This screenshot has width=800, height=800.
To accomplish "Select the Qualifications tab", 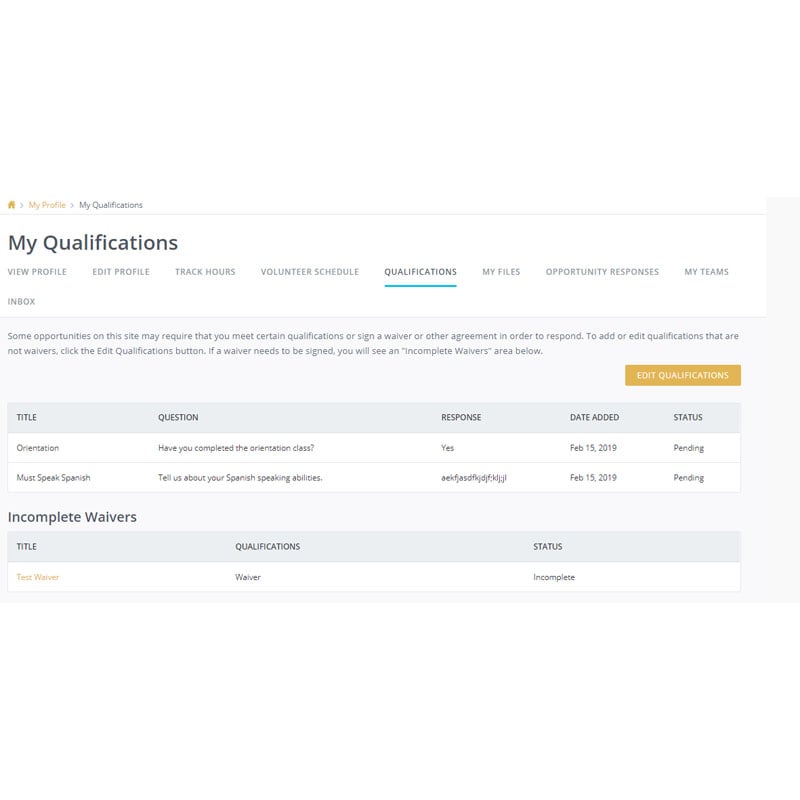I will coord(419,271).
